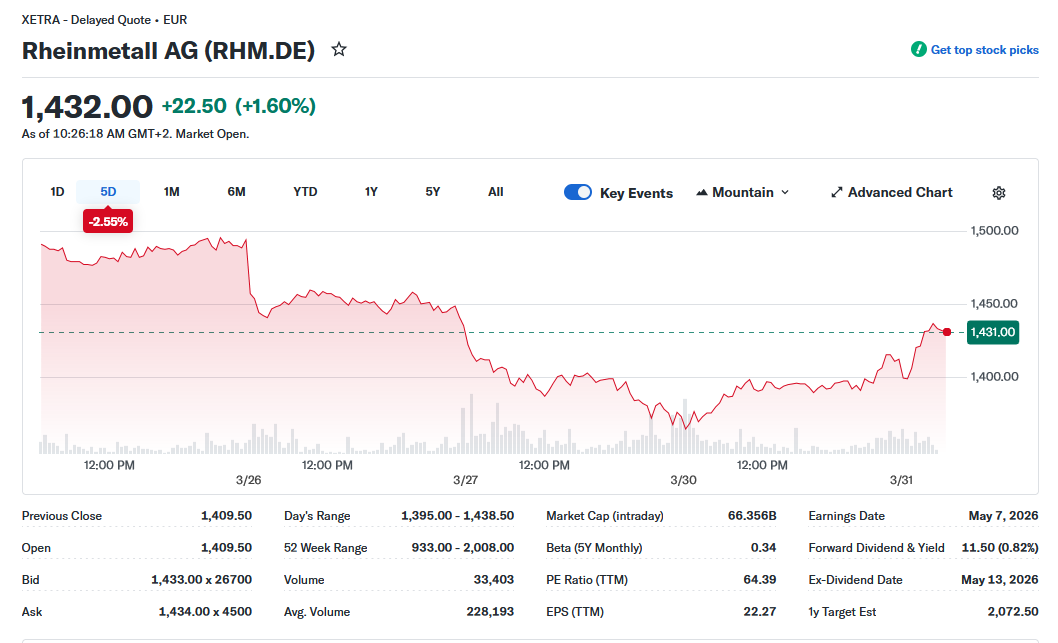The width and height of the screenshot is (1058, 643).
Task: Click the Open label in stats
Action: point(36,548)
